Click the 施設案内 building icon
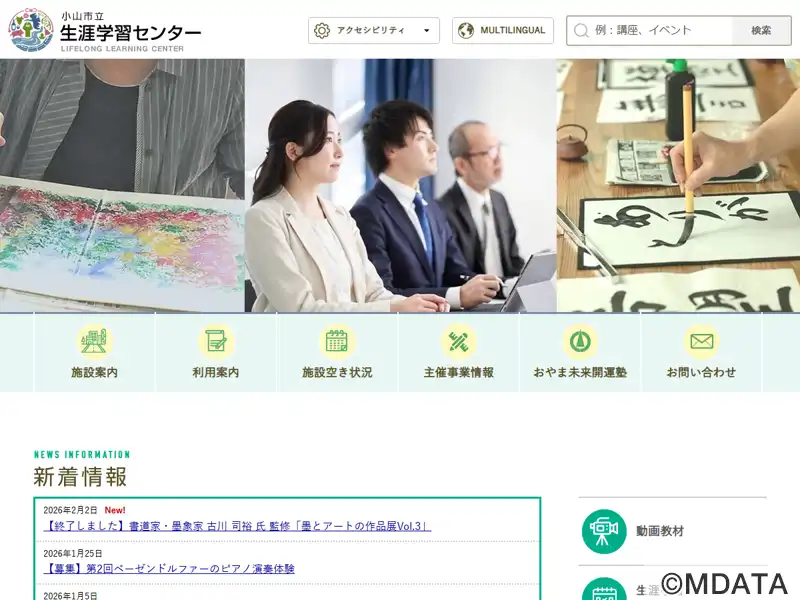Viewport: 800px width, 600px height. pyautogui.click(x=94, y=341)
